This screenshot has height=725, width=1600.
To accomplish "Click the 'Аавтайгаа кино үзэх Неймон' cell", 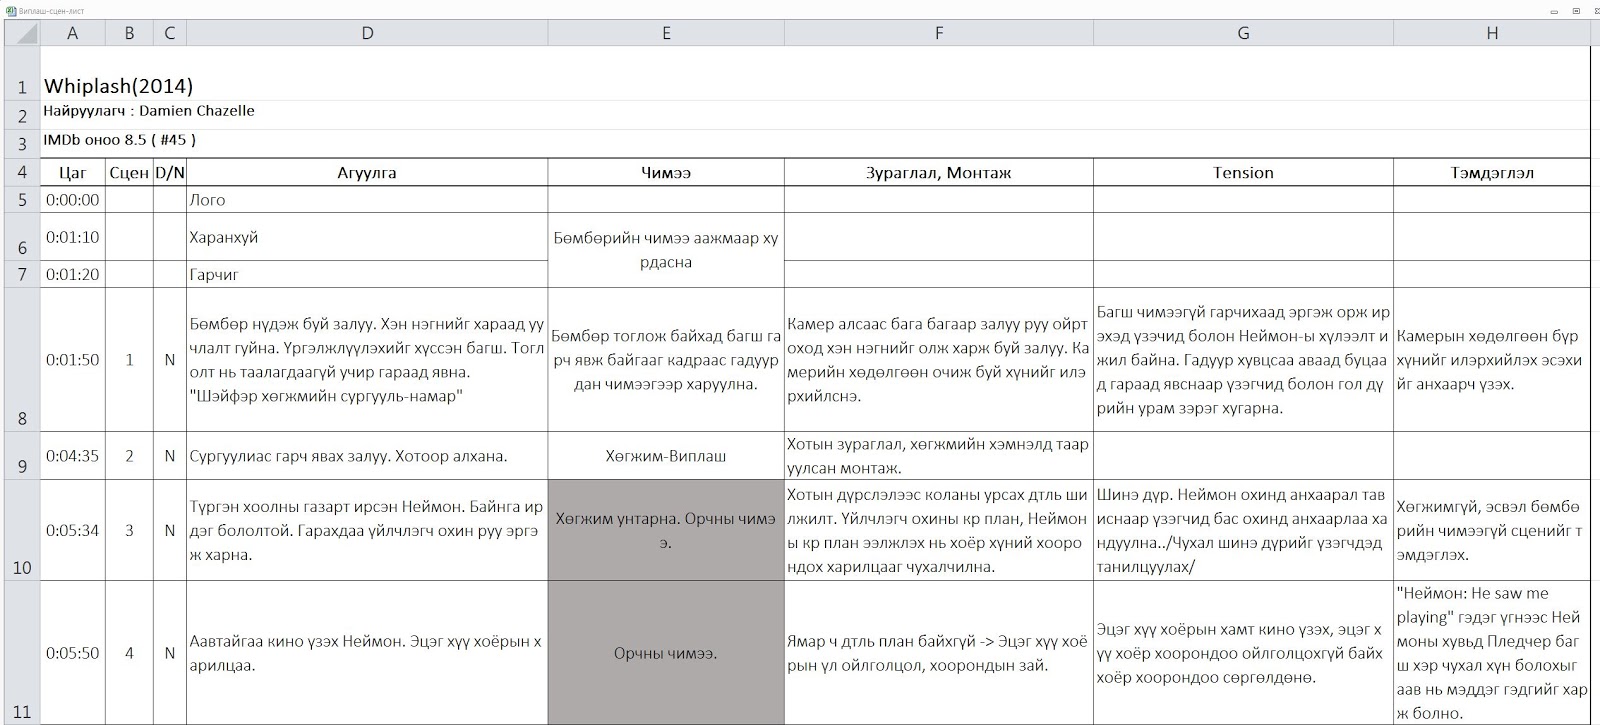I will (x=367, y=652).
